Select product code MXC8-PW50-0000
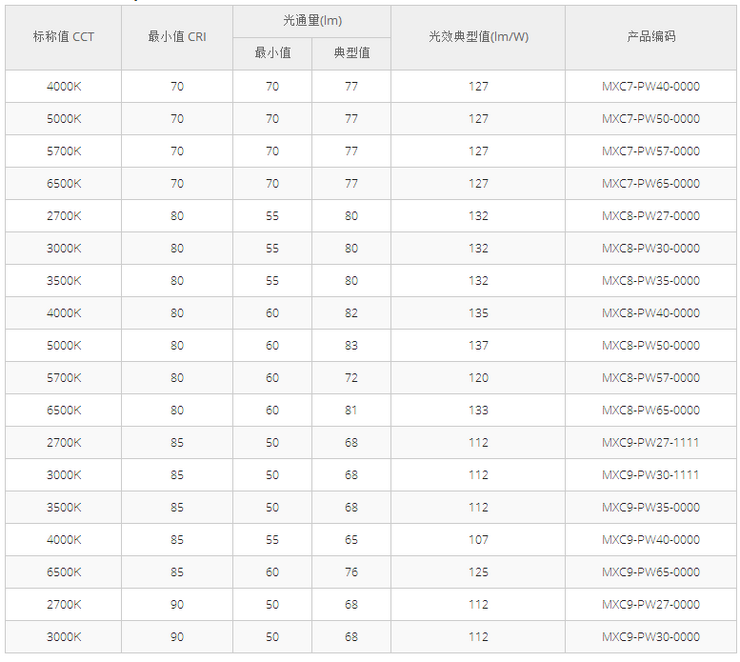Viewport: 740px width, 662px height. (x=651, y=345)
